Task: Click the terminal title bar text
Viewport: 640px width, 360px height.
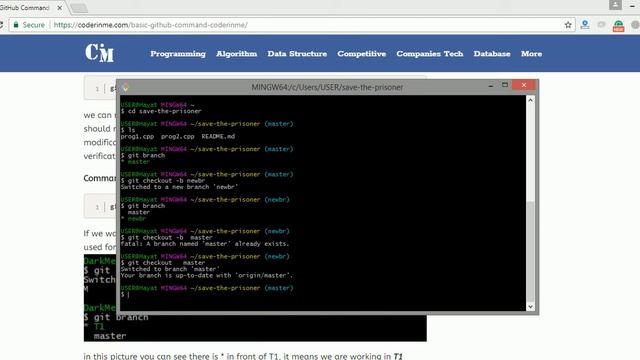Action: coord(327,87)
